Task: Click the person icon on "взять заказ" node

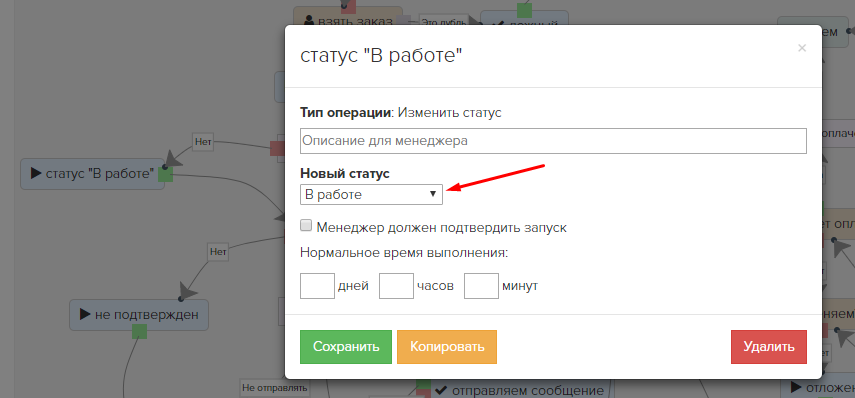Action: (309, 22)
